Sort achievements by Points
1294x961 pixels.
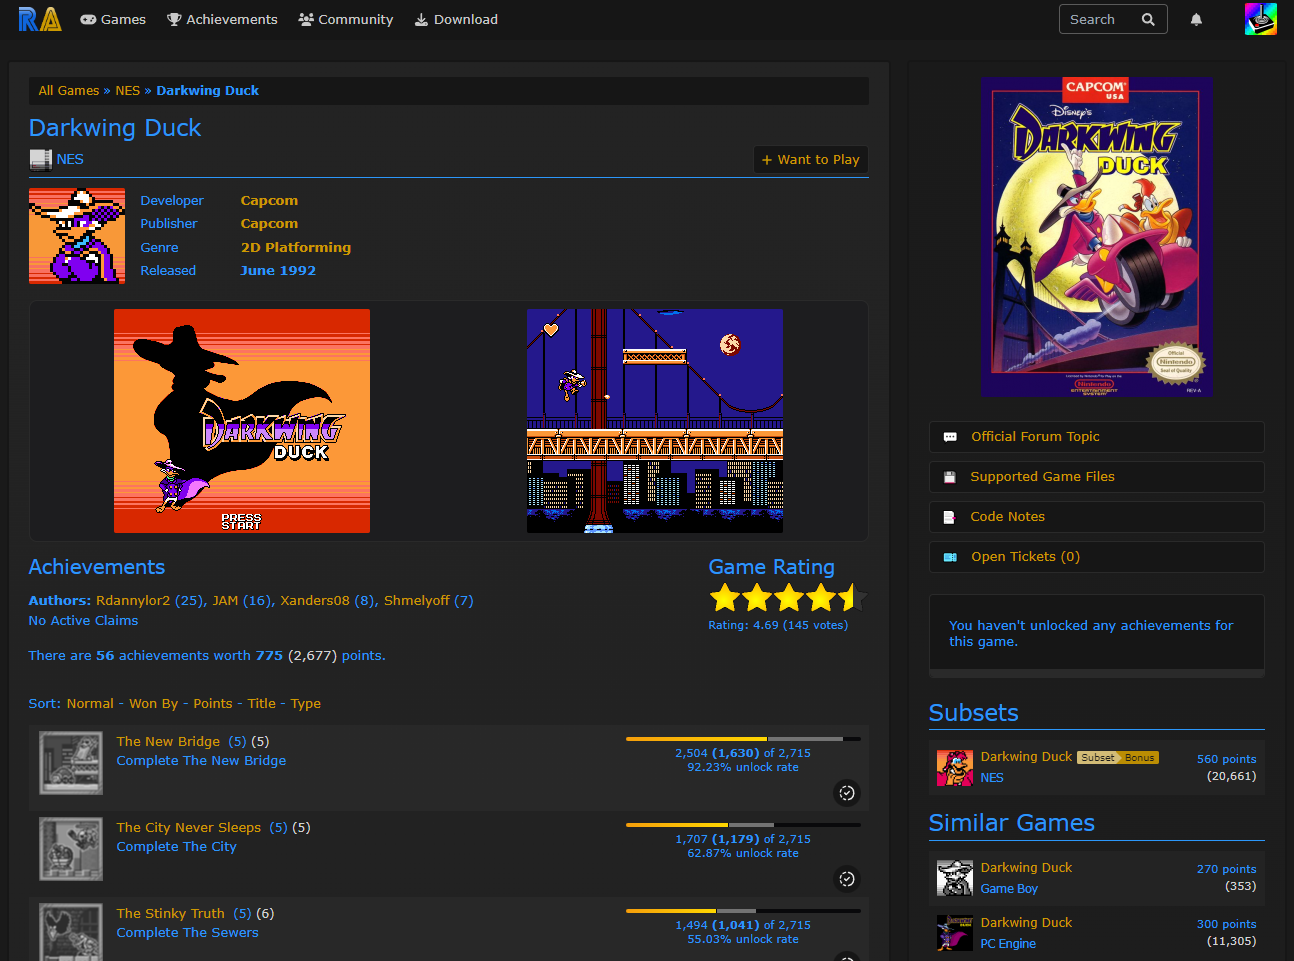tap(213, 703)
